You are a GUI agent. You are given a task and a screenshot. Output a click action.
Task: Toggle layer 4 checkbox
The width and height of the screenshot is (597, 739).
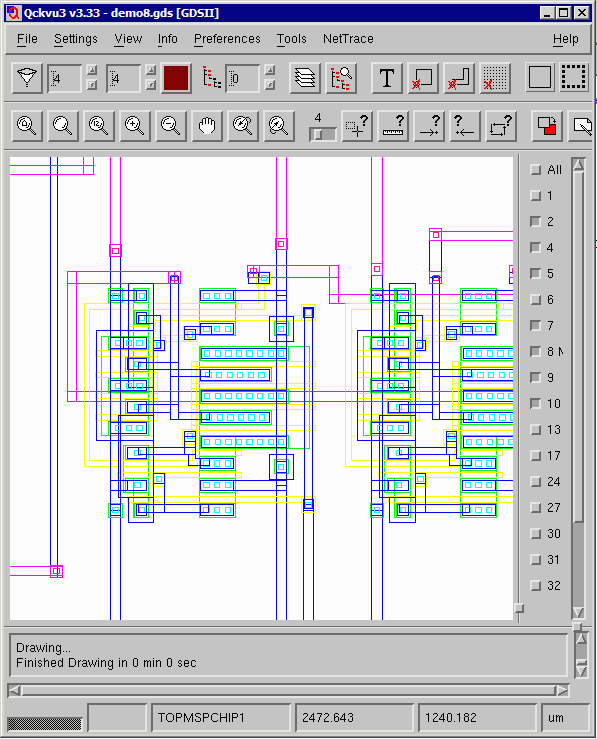pos(536,247)
